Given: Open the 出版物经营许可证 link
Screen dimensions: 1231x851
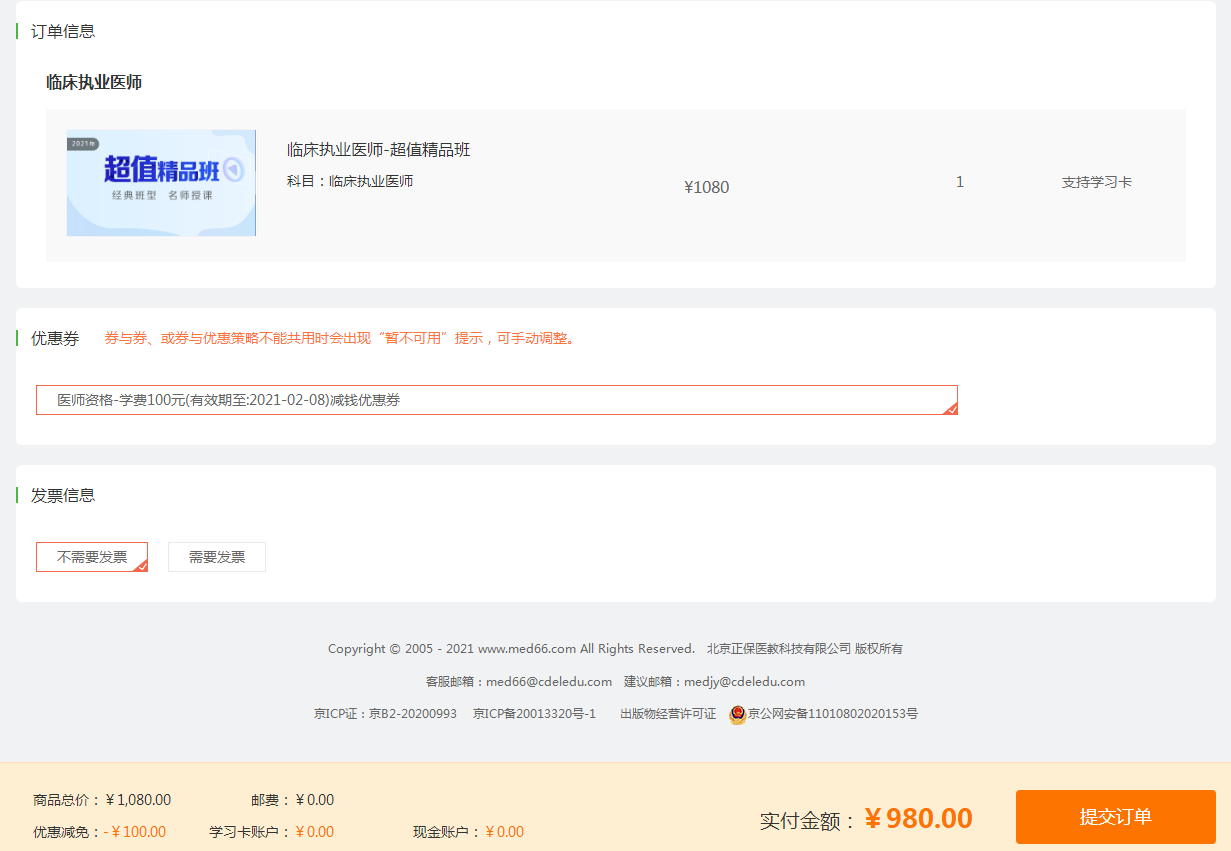Looking at the screenshot, I should 668,714.
